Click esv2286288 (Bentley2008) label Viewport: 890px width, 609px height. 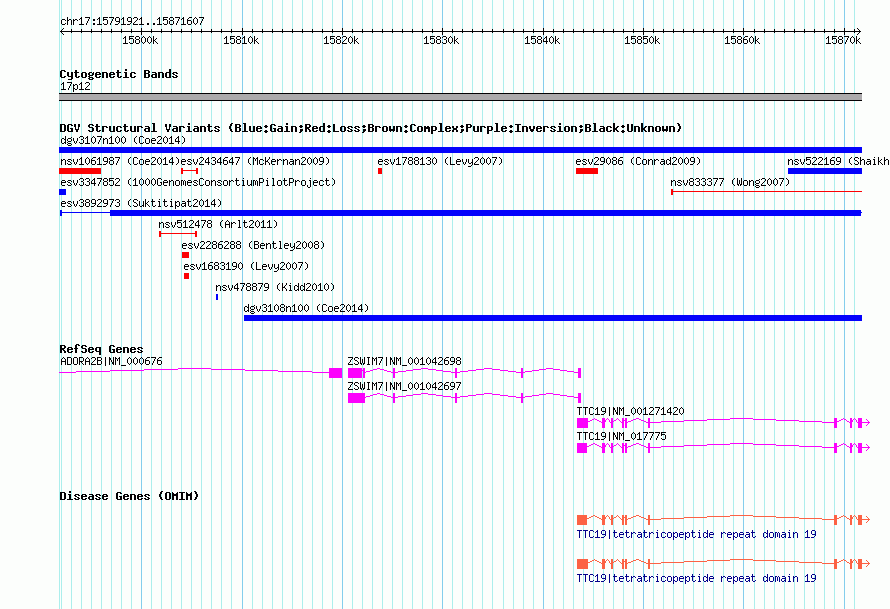pyautogui.click(x=253, y=245)
